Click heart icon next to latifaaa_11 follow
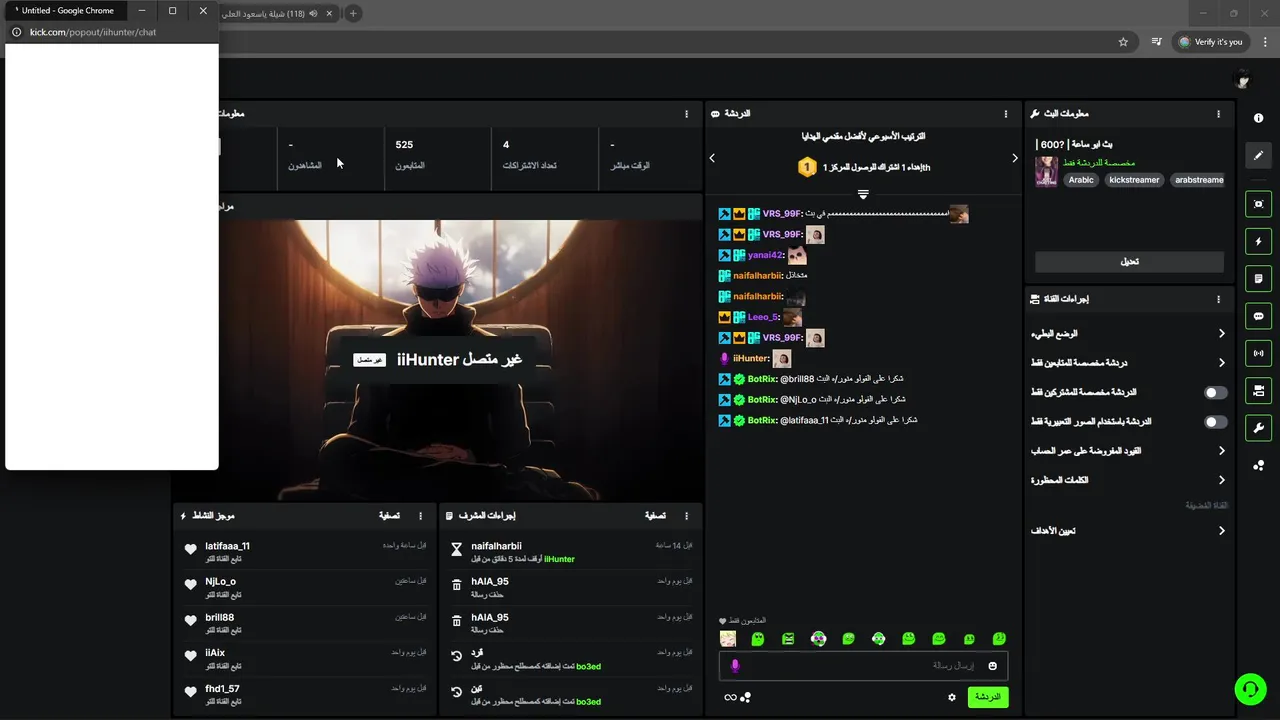Viewport: 1280px width, 720px height. pos(190,549)
